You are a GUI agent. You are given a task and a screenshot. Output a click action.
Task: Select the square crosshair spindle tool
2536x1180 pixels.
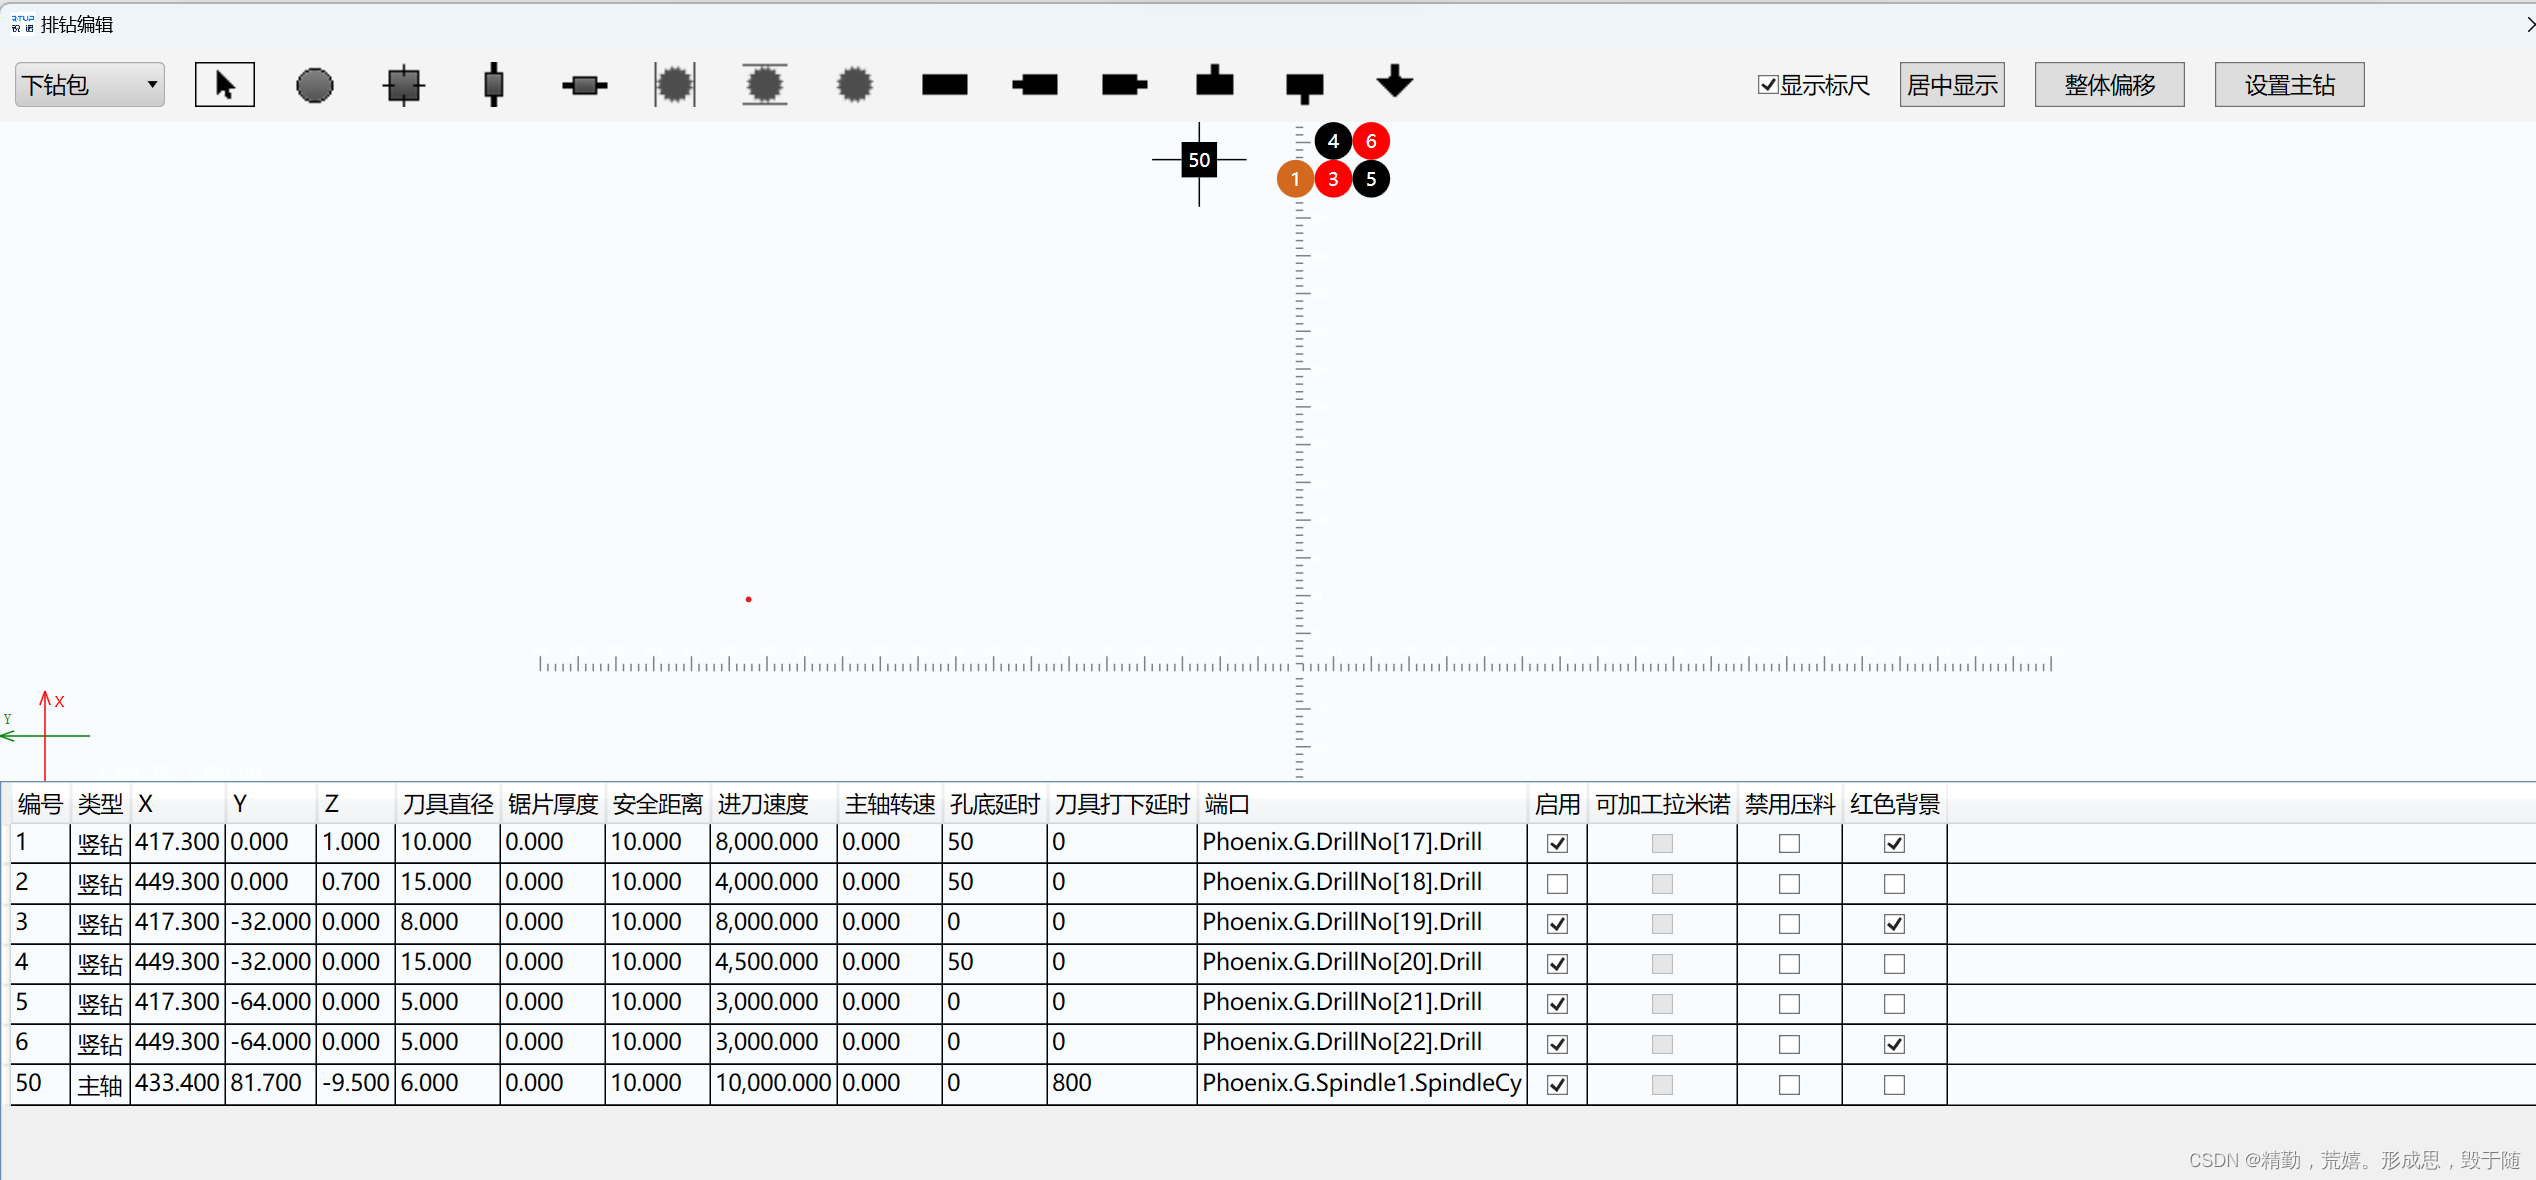404,85
